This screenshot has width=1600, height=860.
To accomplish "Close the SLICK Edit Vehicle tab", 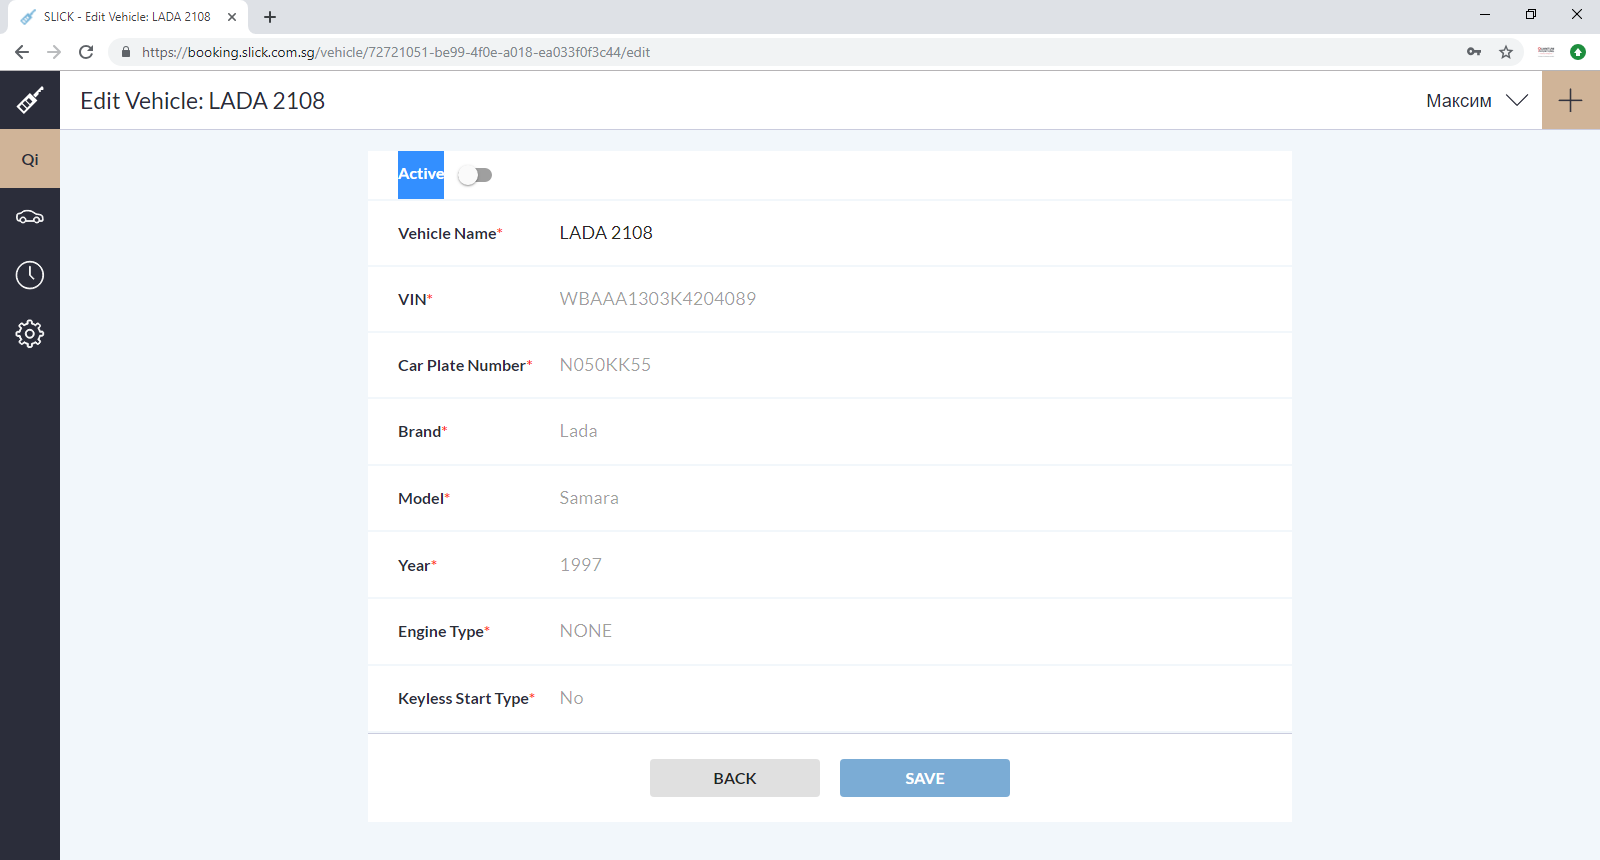I will coord(232,17).
